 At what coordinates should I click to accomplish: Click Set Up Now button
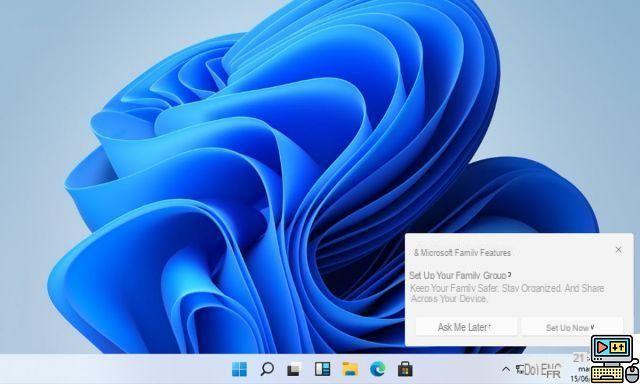click(x=572, y=327)
